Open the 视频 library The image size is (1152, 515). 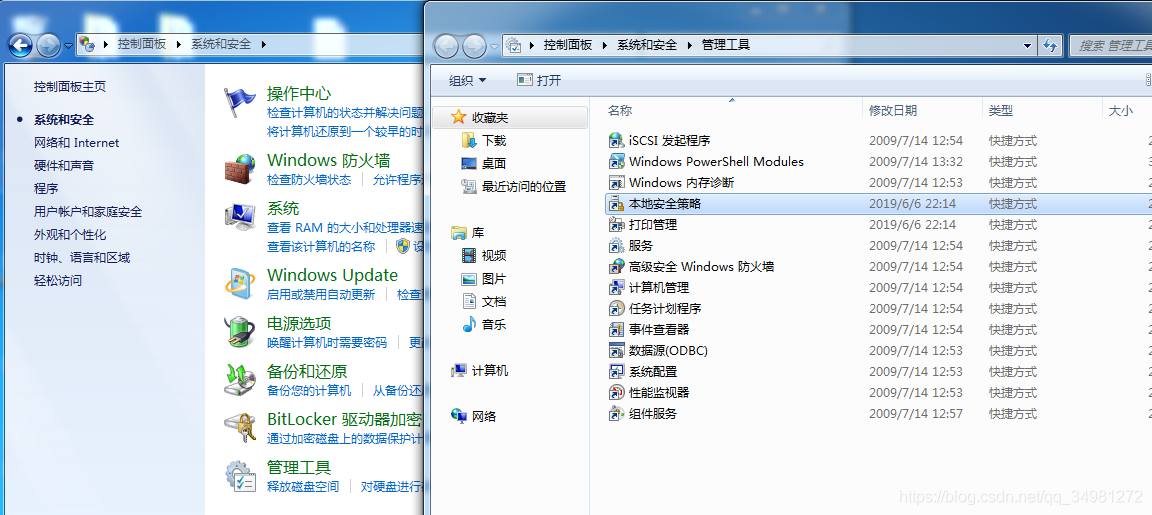pos(494,256)
